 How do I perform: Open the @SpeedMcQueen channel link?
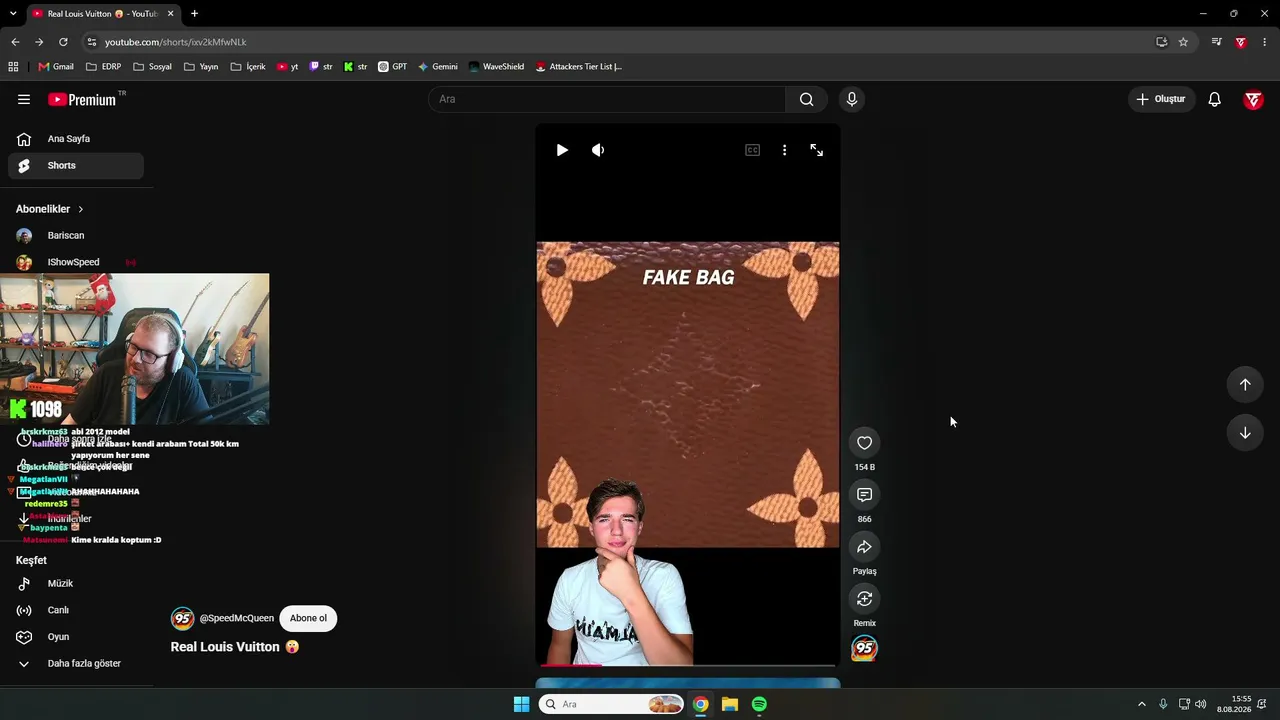point(237,618)
